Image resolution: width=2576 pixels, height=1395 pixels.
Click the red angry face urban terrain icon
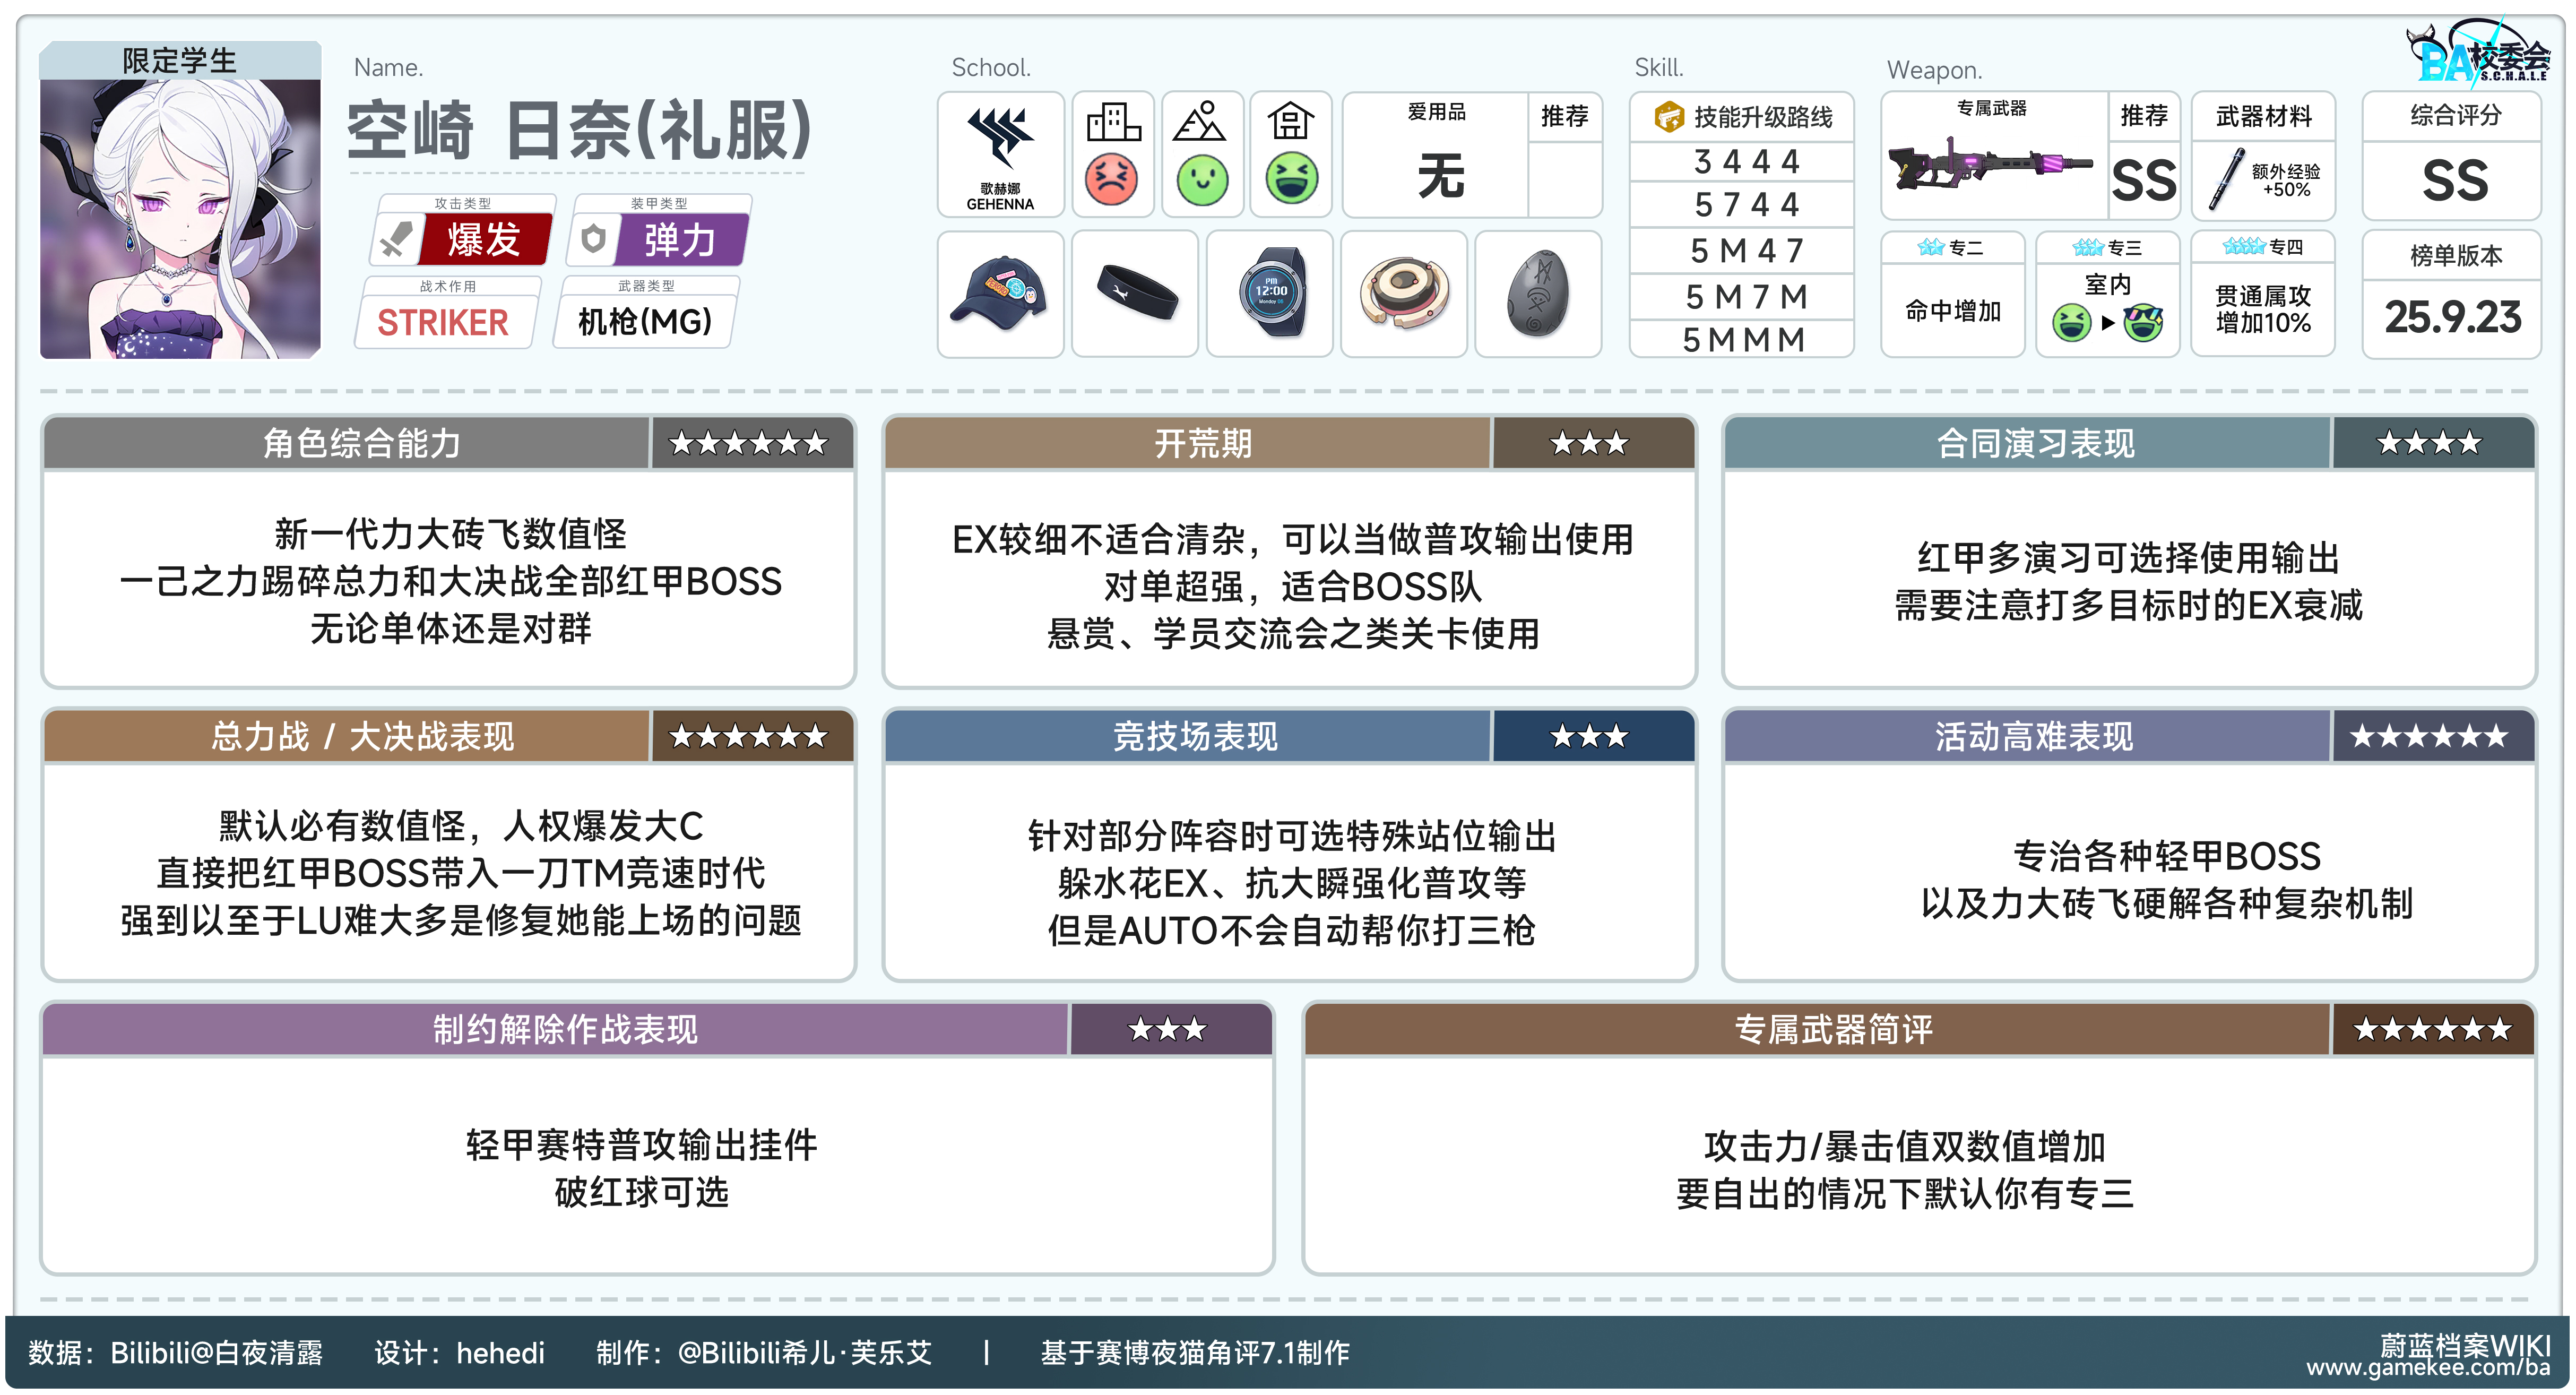(1111, 180)
